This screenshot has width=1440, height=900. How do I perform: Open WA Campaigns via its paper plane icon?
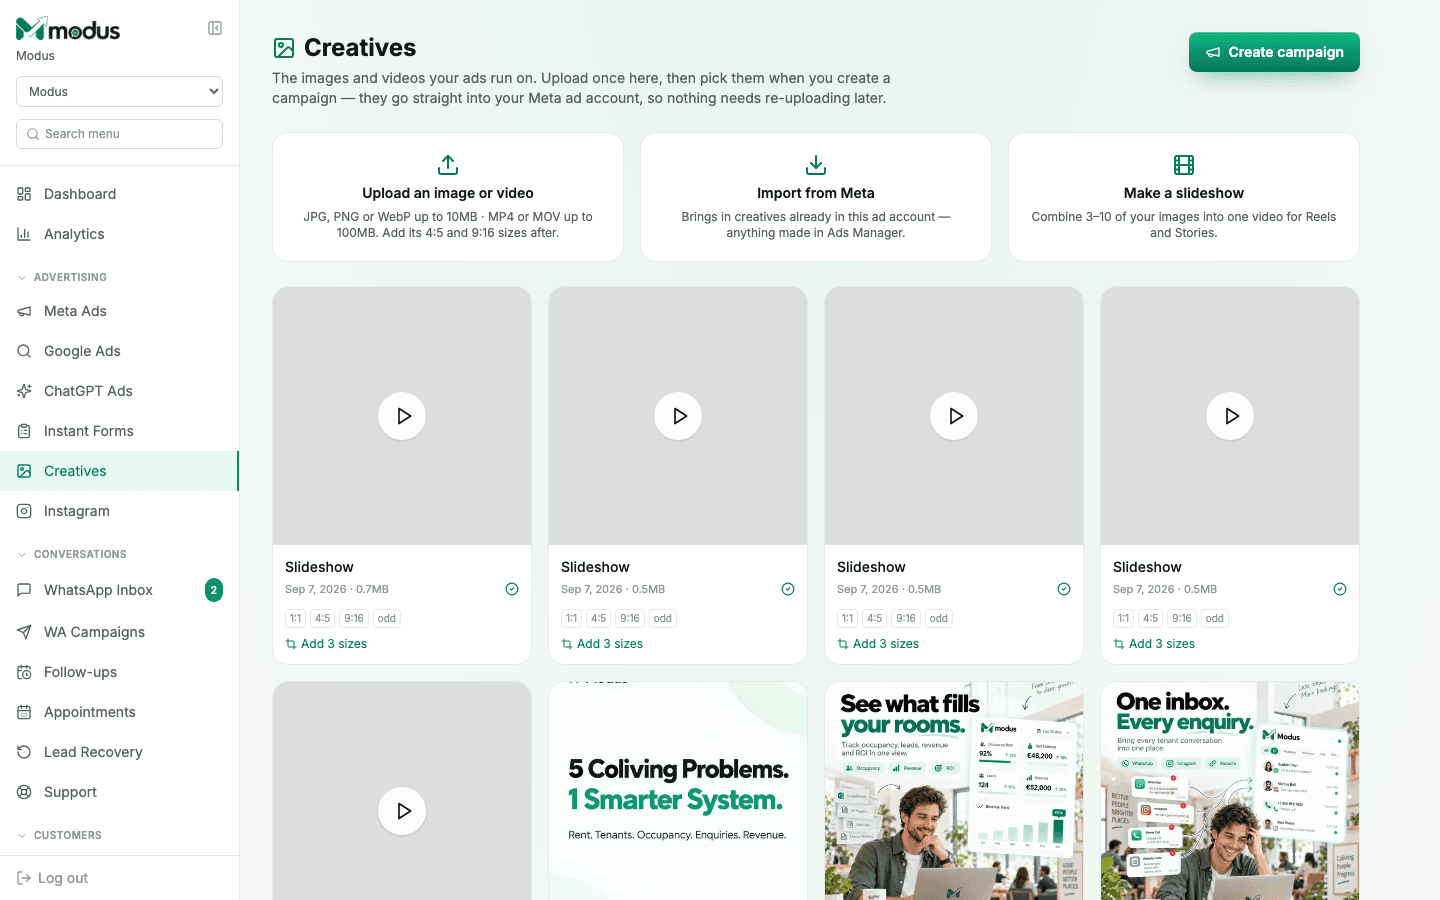tap(24, 632)
